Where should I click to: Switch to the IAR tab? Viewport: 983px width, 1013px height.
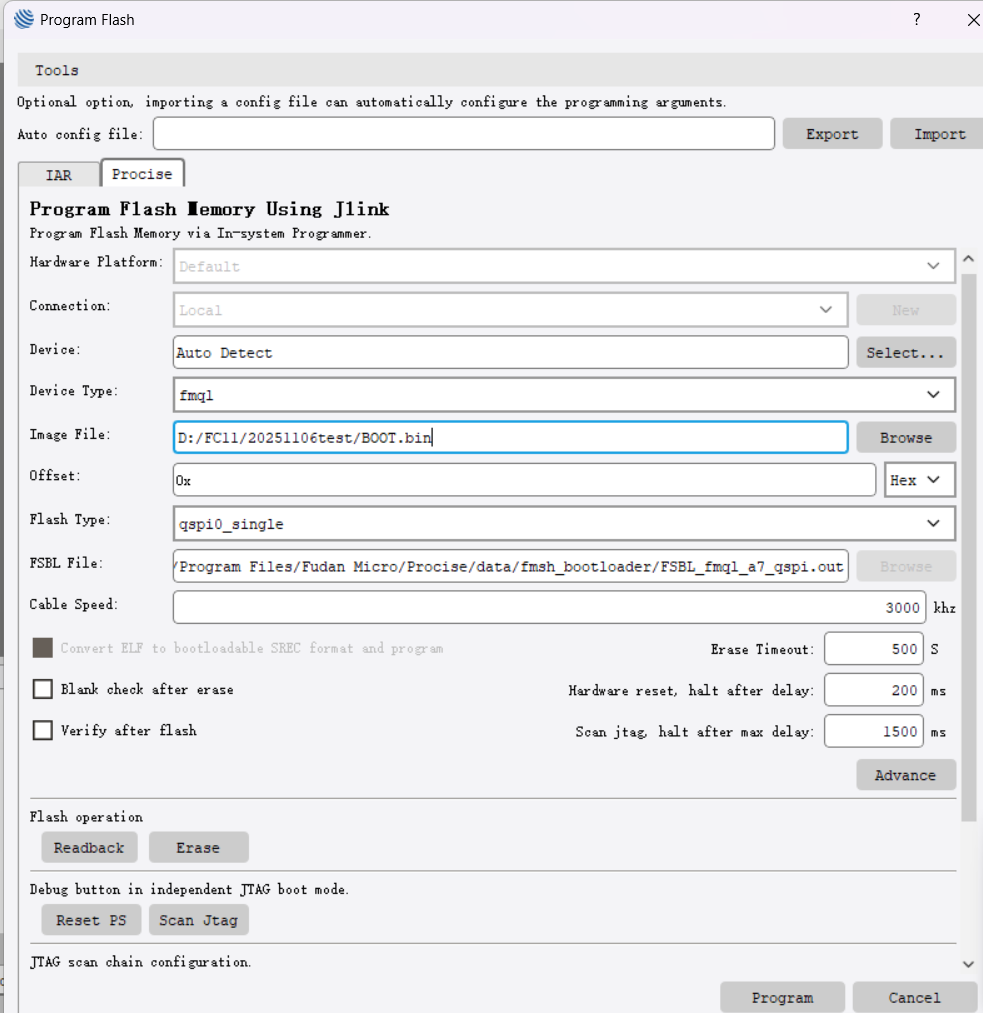point(59,175)
